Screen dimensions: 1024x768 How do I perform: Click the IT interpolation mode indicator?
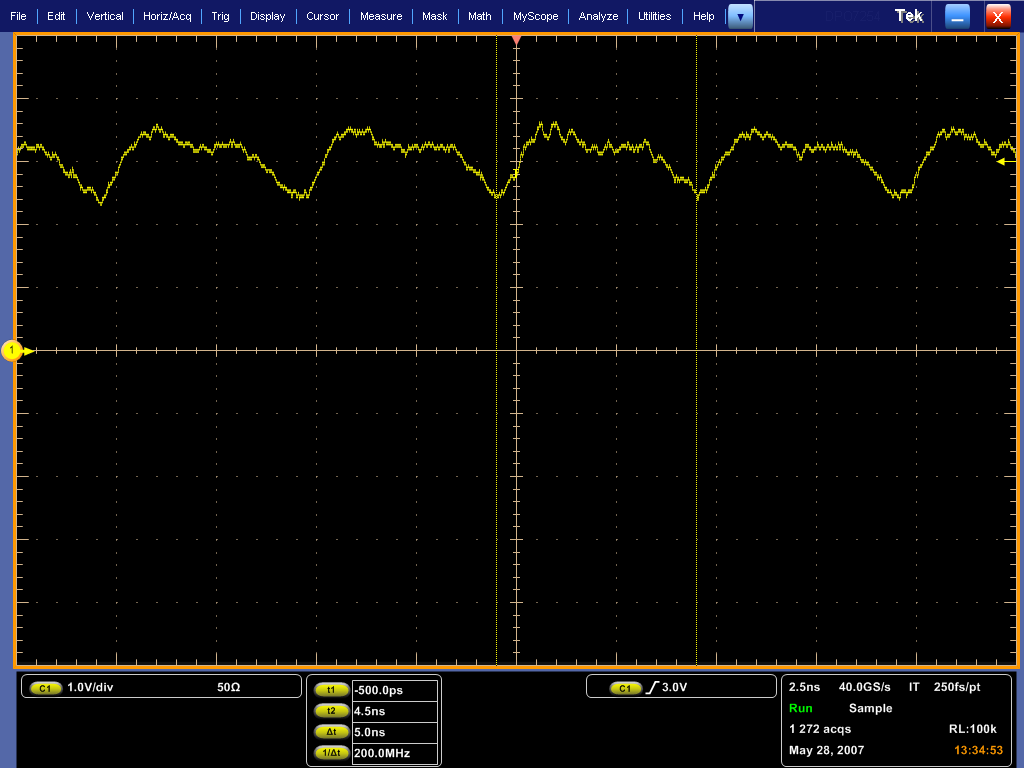pyautogui.click(x=914, y=687)
